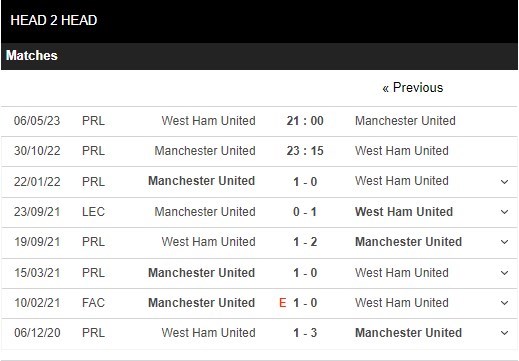519x361 pixels.
Task: Open the 1 - 0 score on 22/01/22
Action: (x=305, y=182)
